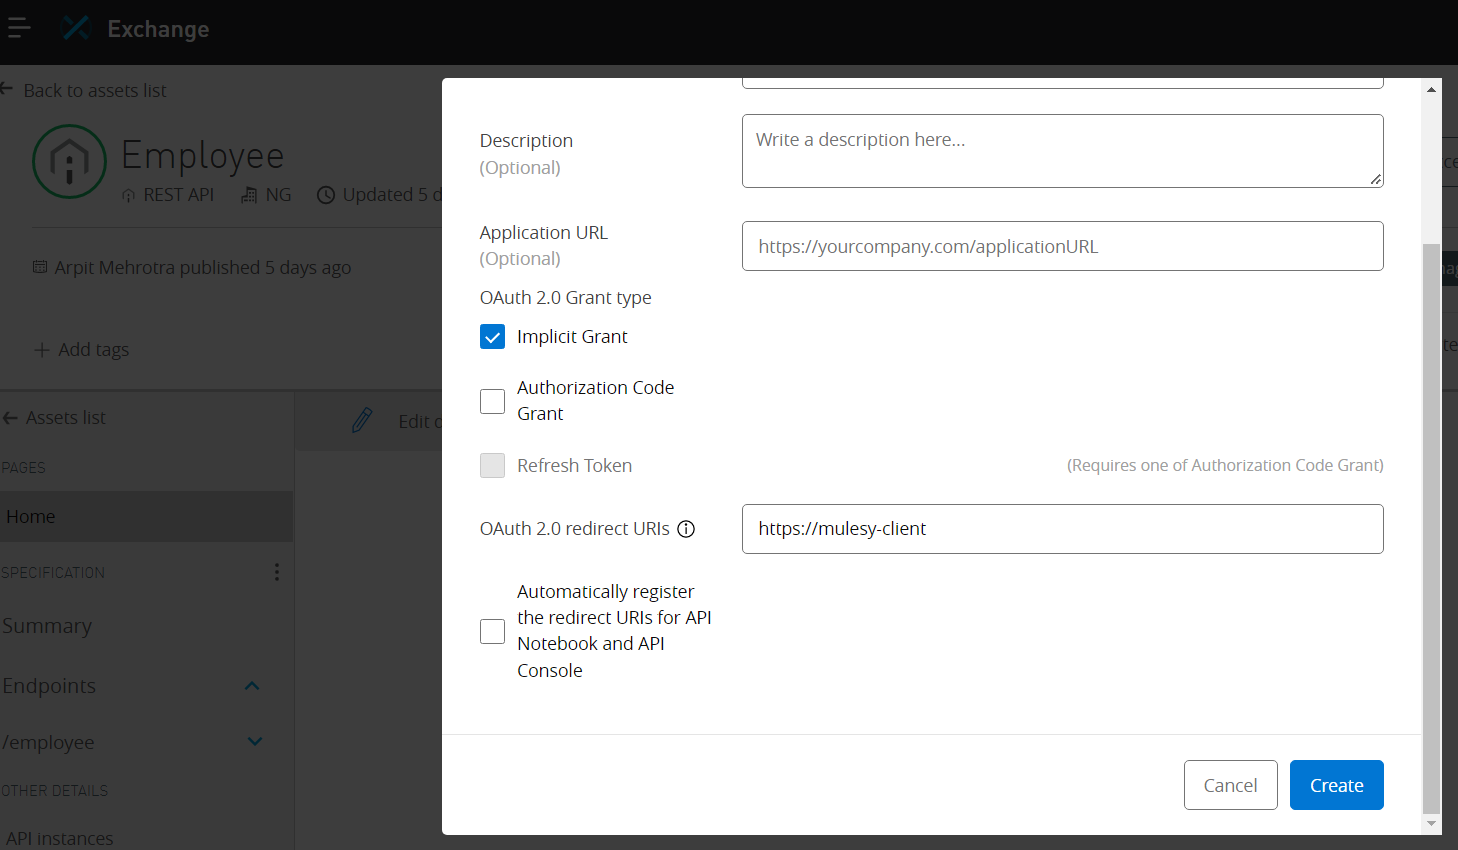Click the Create button
Viewport: 1458px width, 850px height.
pyautogui.click(x=1336, y=785)
